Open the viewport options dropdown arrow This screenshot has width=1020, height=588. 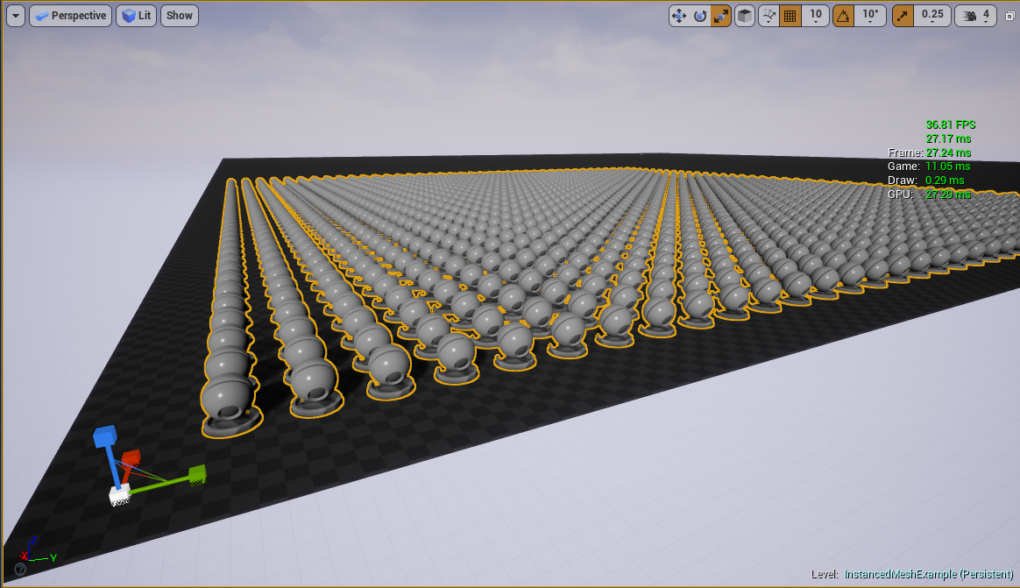point(16,16)
